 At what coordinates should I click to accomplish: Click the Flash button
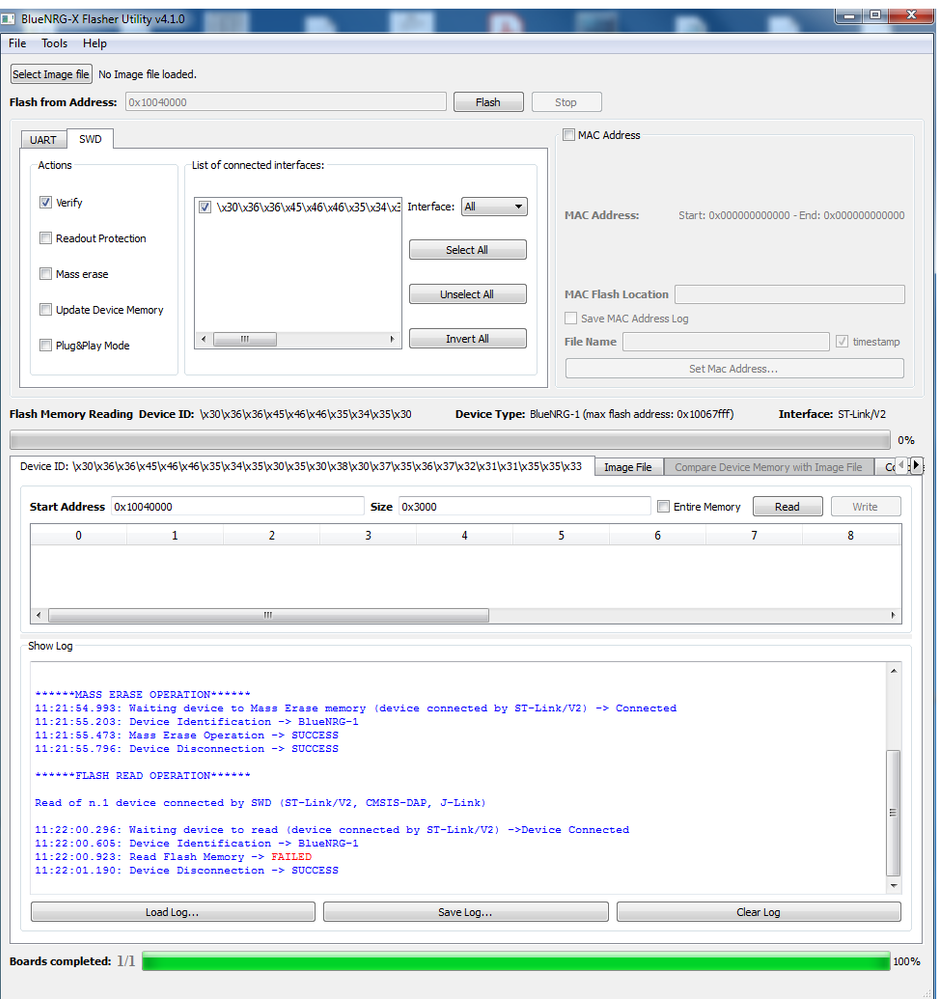488,102
